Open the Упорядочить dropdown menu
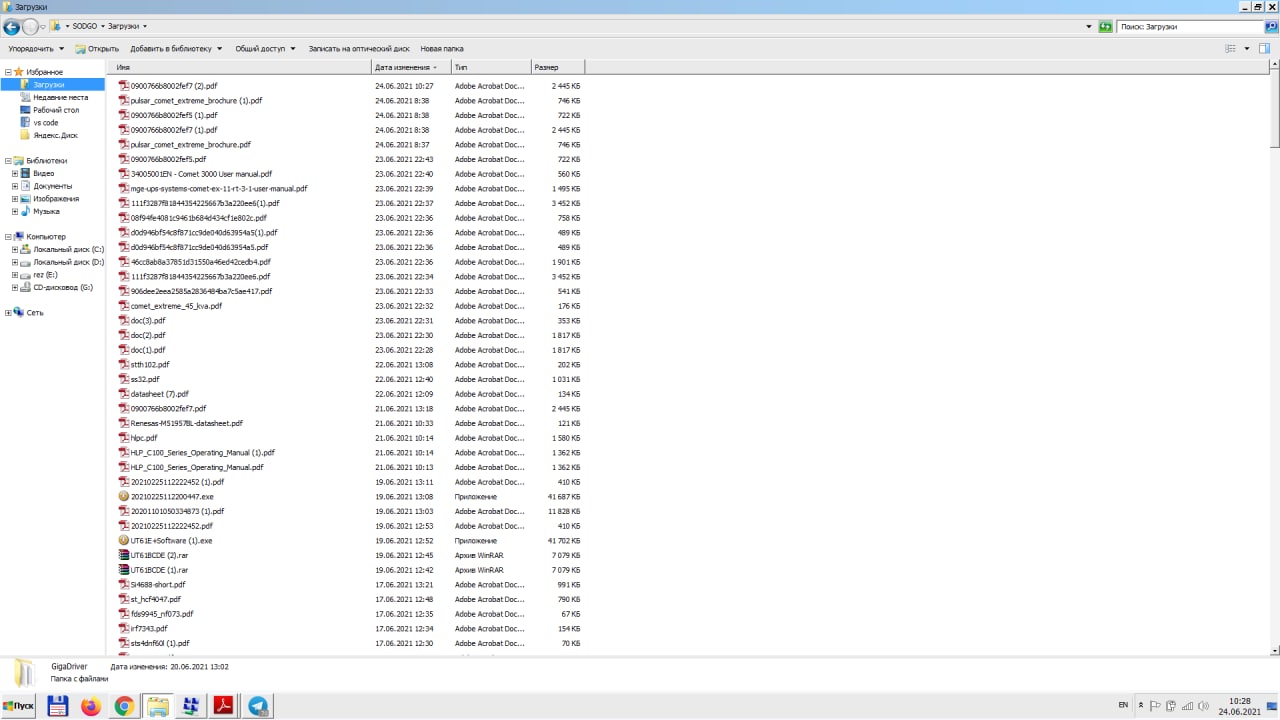1280x720 pixels. click(36, 48)
